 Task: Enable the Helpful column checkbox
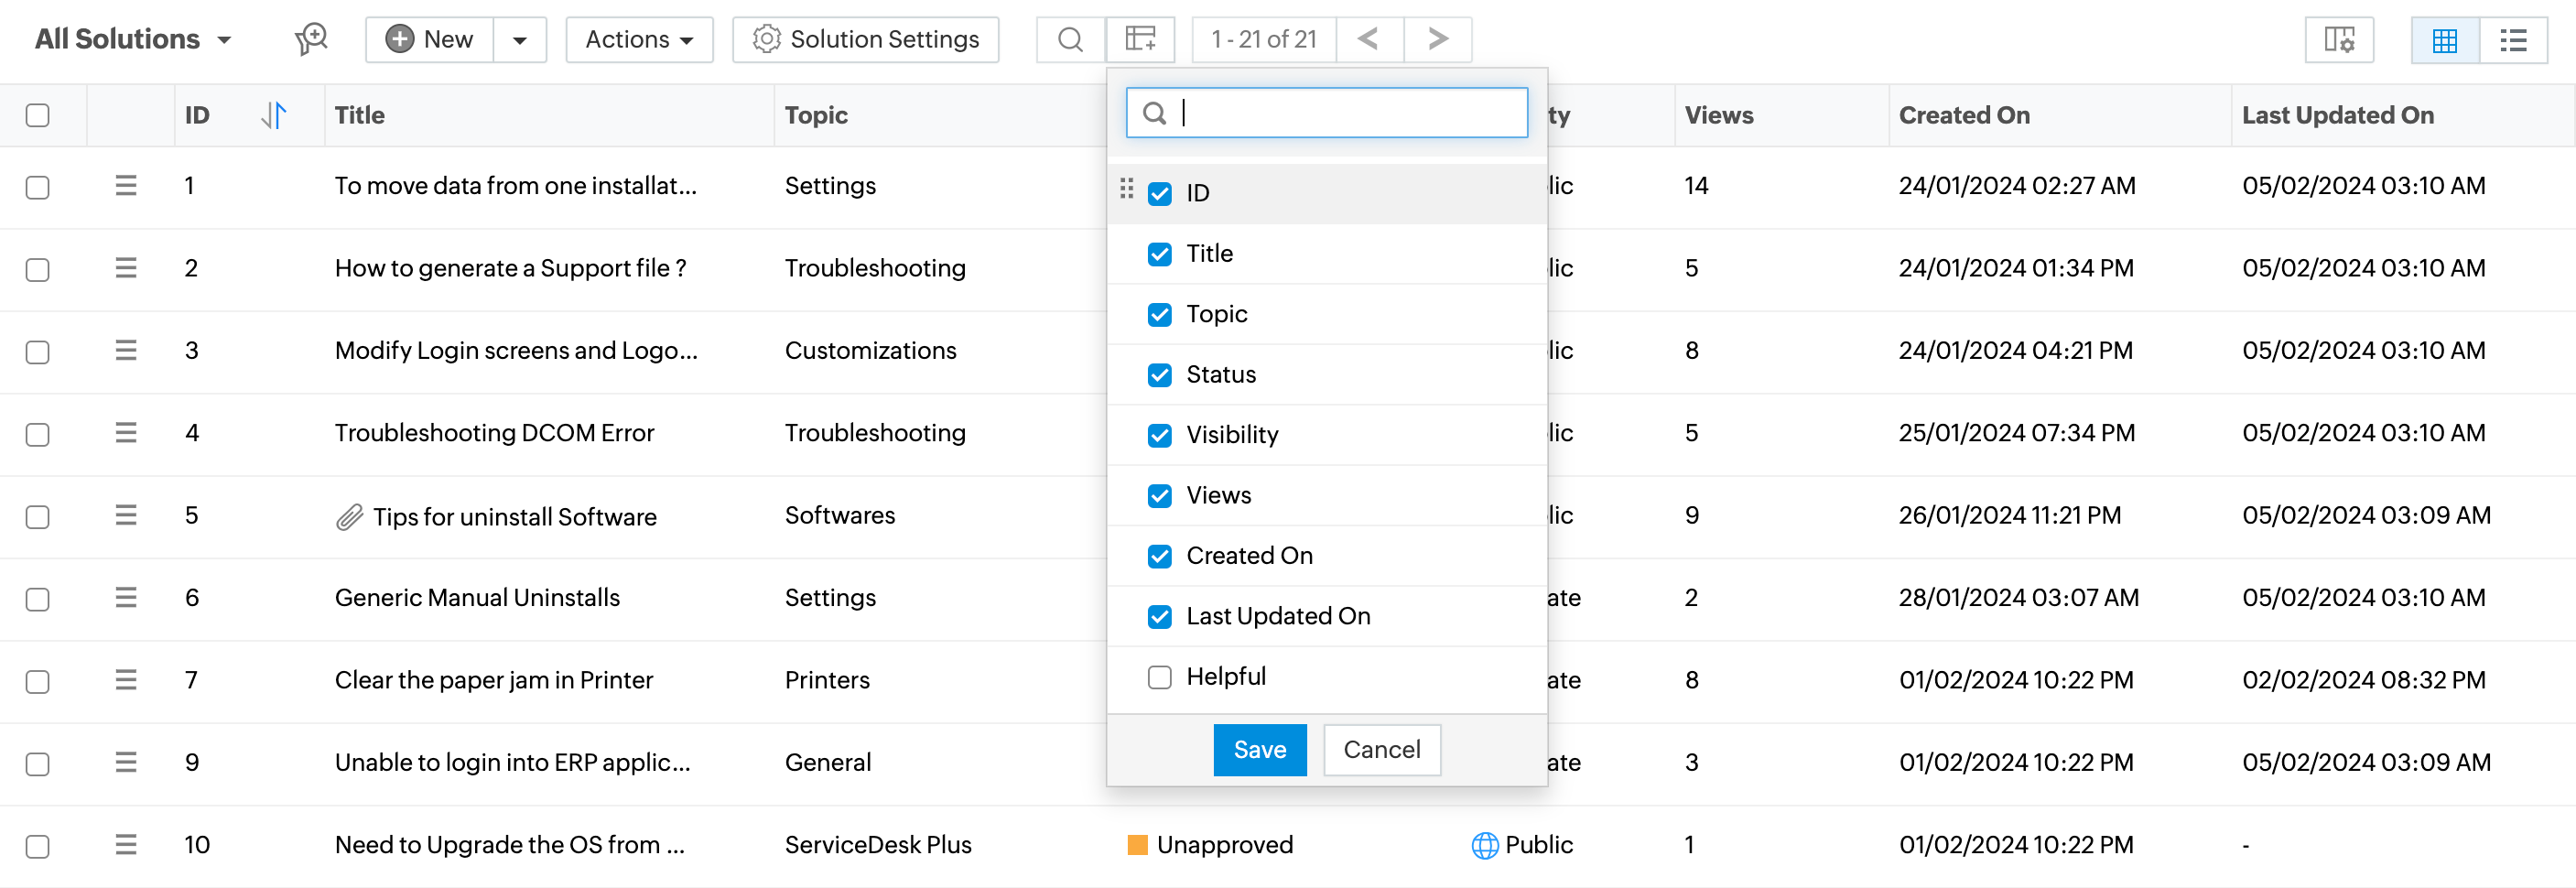1159,678
